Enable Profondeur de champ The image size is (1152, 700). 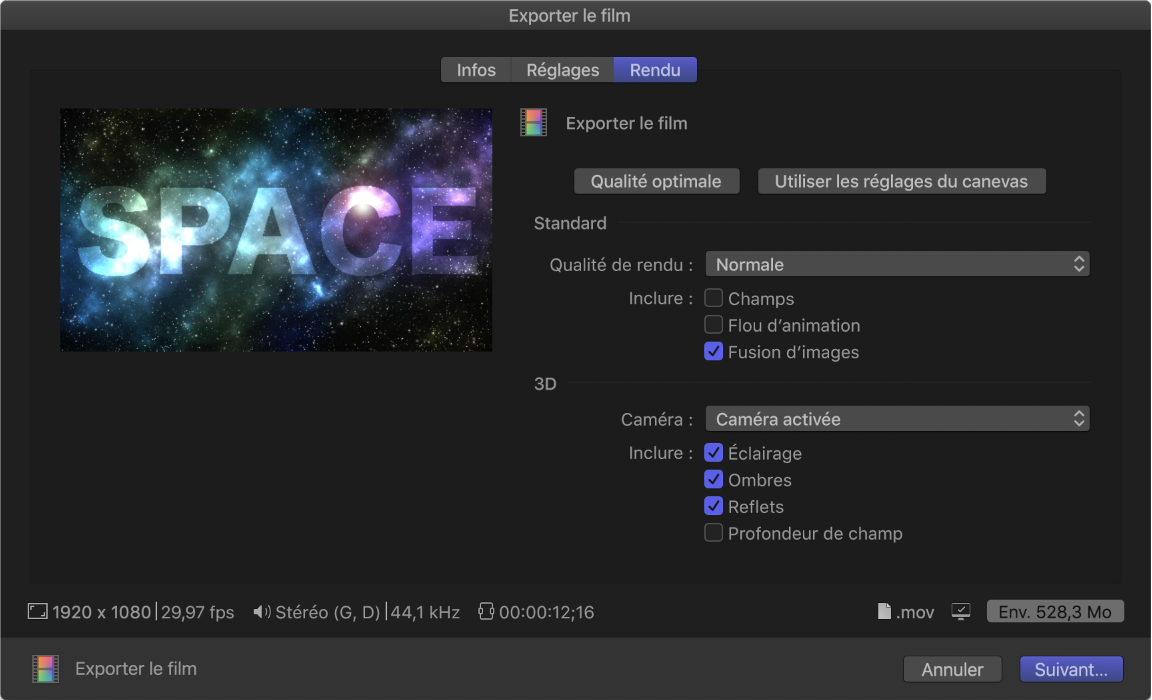714,533
